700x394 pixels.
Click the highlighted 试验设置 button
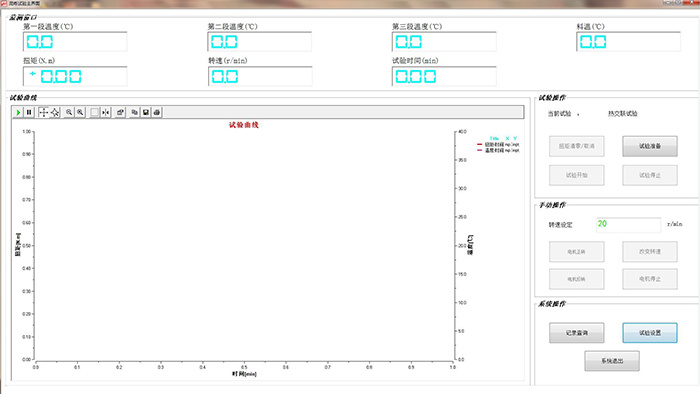tap(650, 333)
